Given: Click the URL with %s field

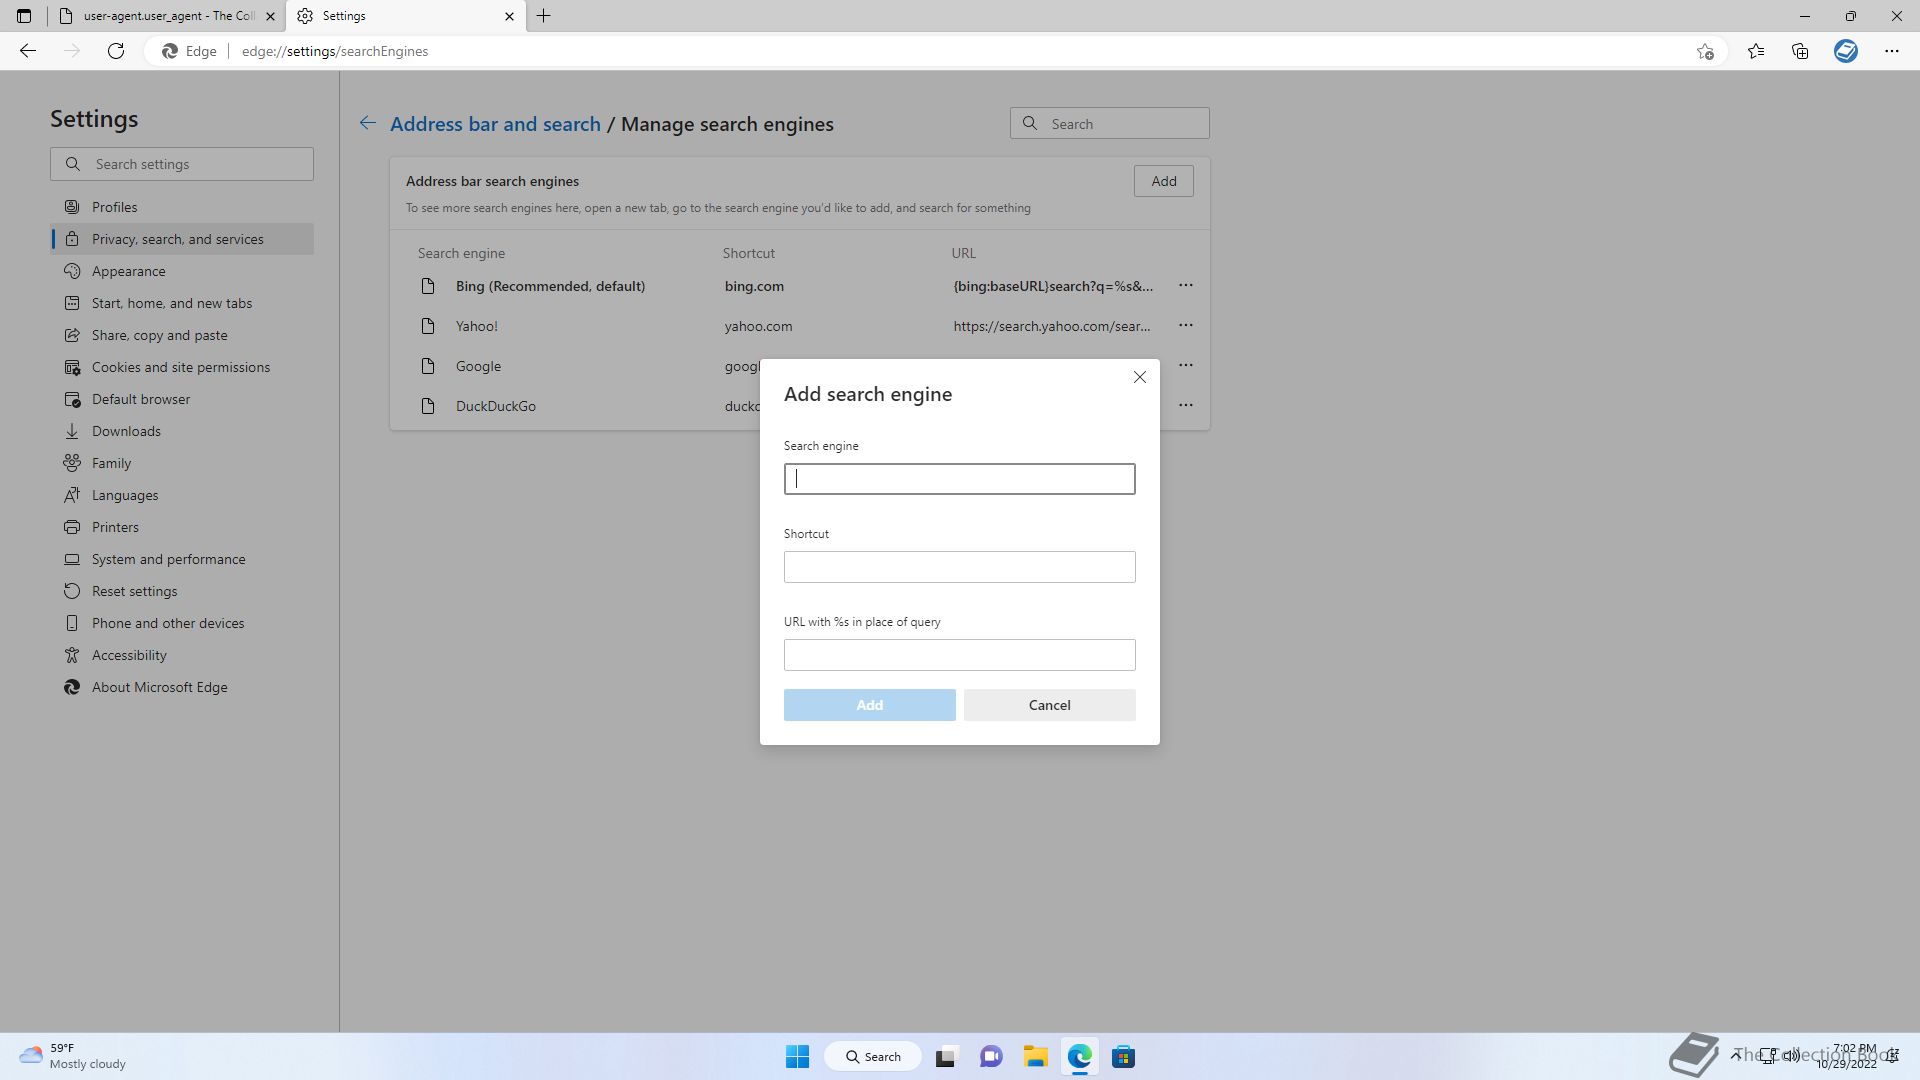Looking at the screenshot, I should pyautogui.click(x=959, y=655).
